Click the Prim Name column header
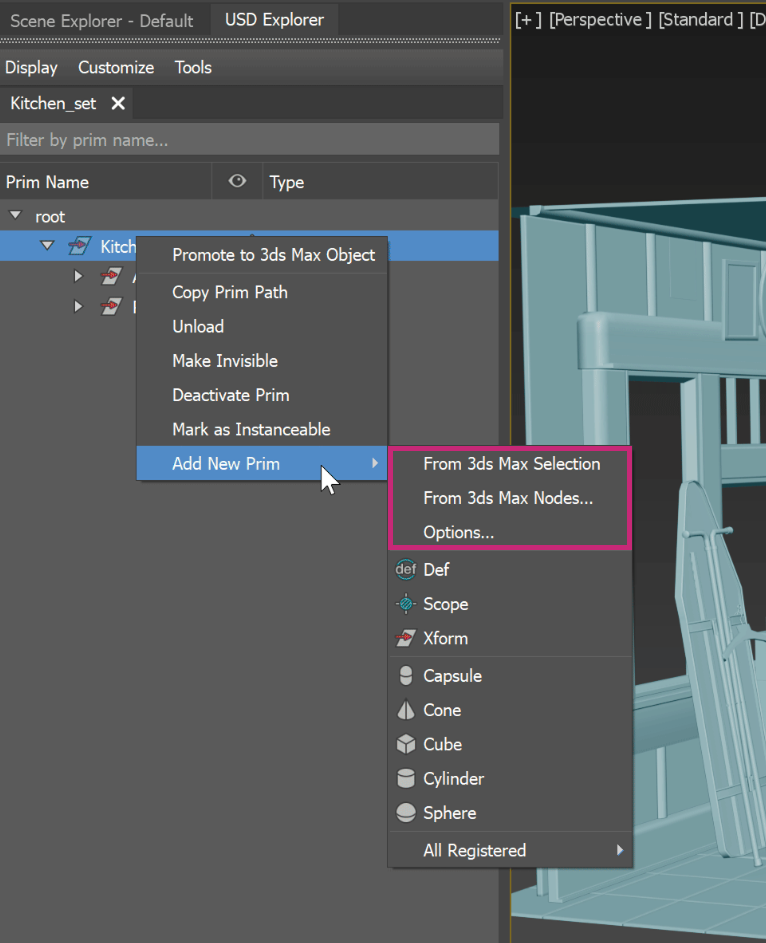Image resolution: width=766 pixels, height=943 pixels. point(106,182)
